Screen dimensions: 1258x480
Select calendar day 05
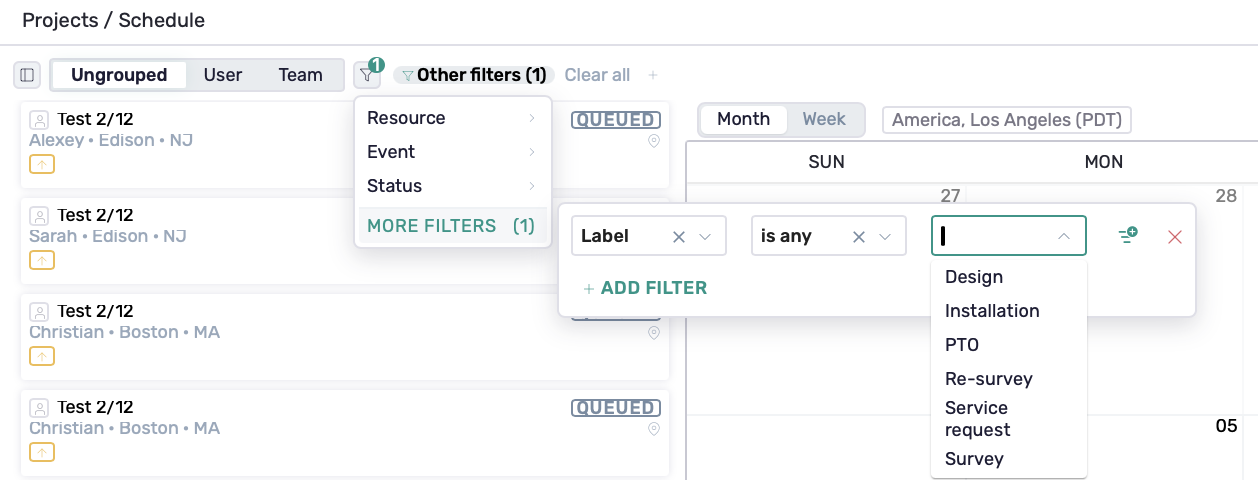[1227, 427]
